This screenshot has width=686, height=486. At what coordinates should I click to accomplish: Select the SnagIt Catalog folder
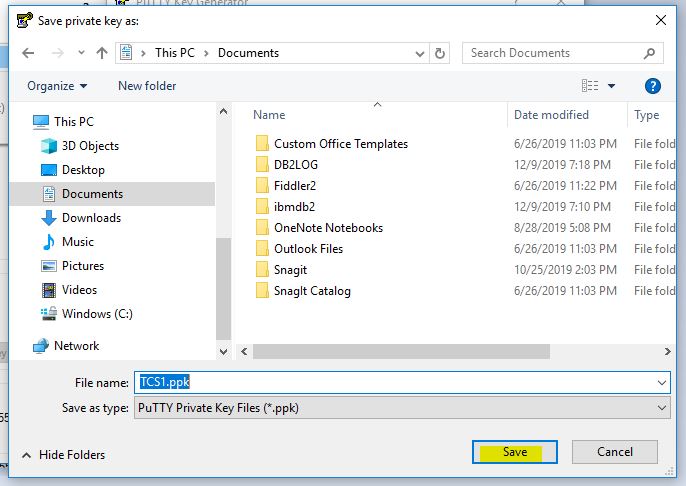click(312, 291)
